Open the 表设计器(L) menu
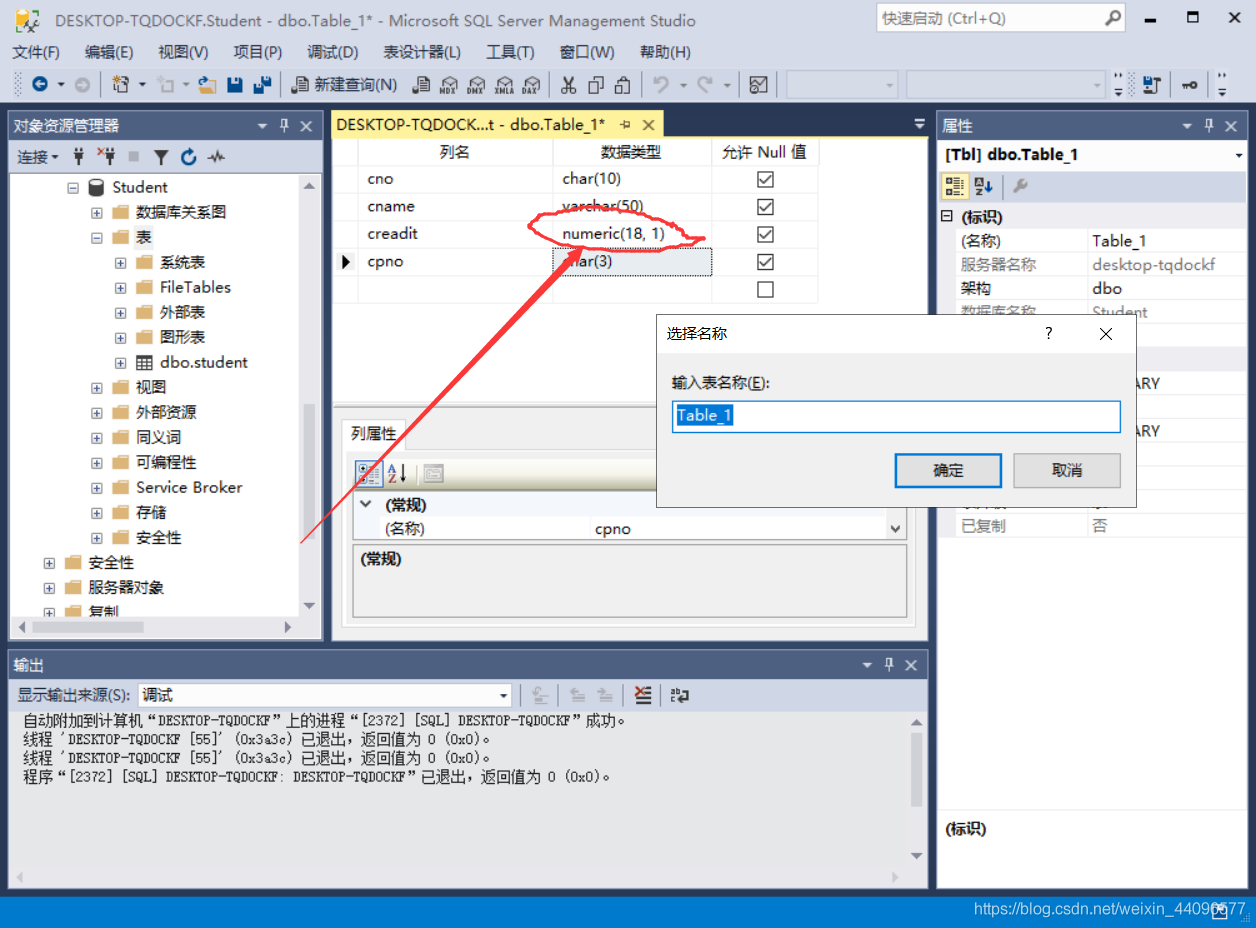The width and height of the screenshot is (1256, 928). pyautogui.click(x=422, y=52)
